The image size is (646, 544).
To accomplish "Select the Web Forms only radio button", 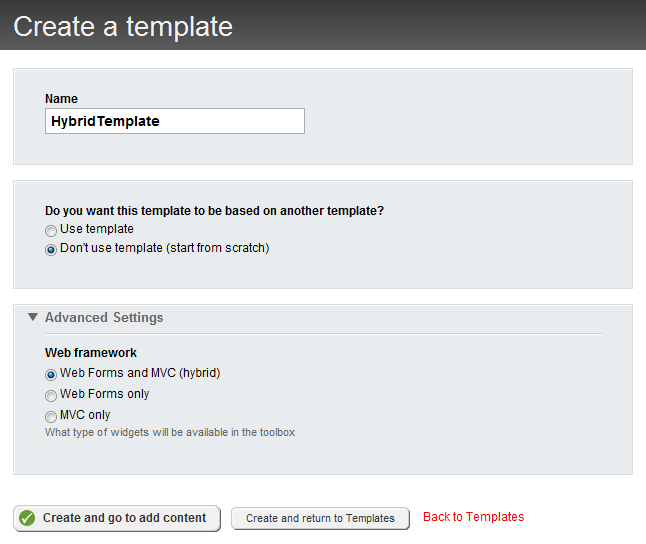I will (51, 395).
